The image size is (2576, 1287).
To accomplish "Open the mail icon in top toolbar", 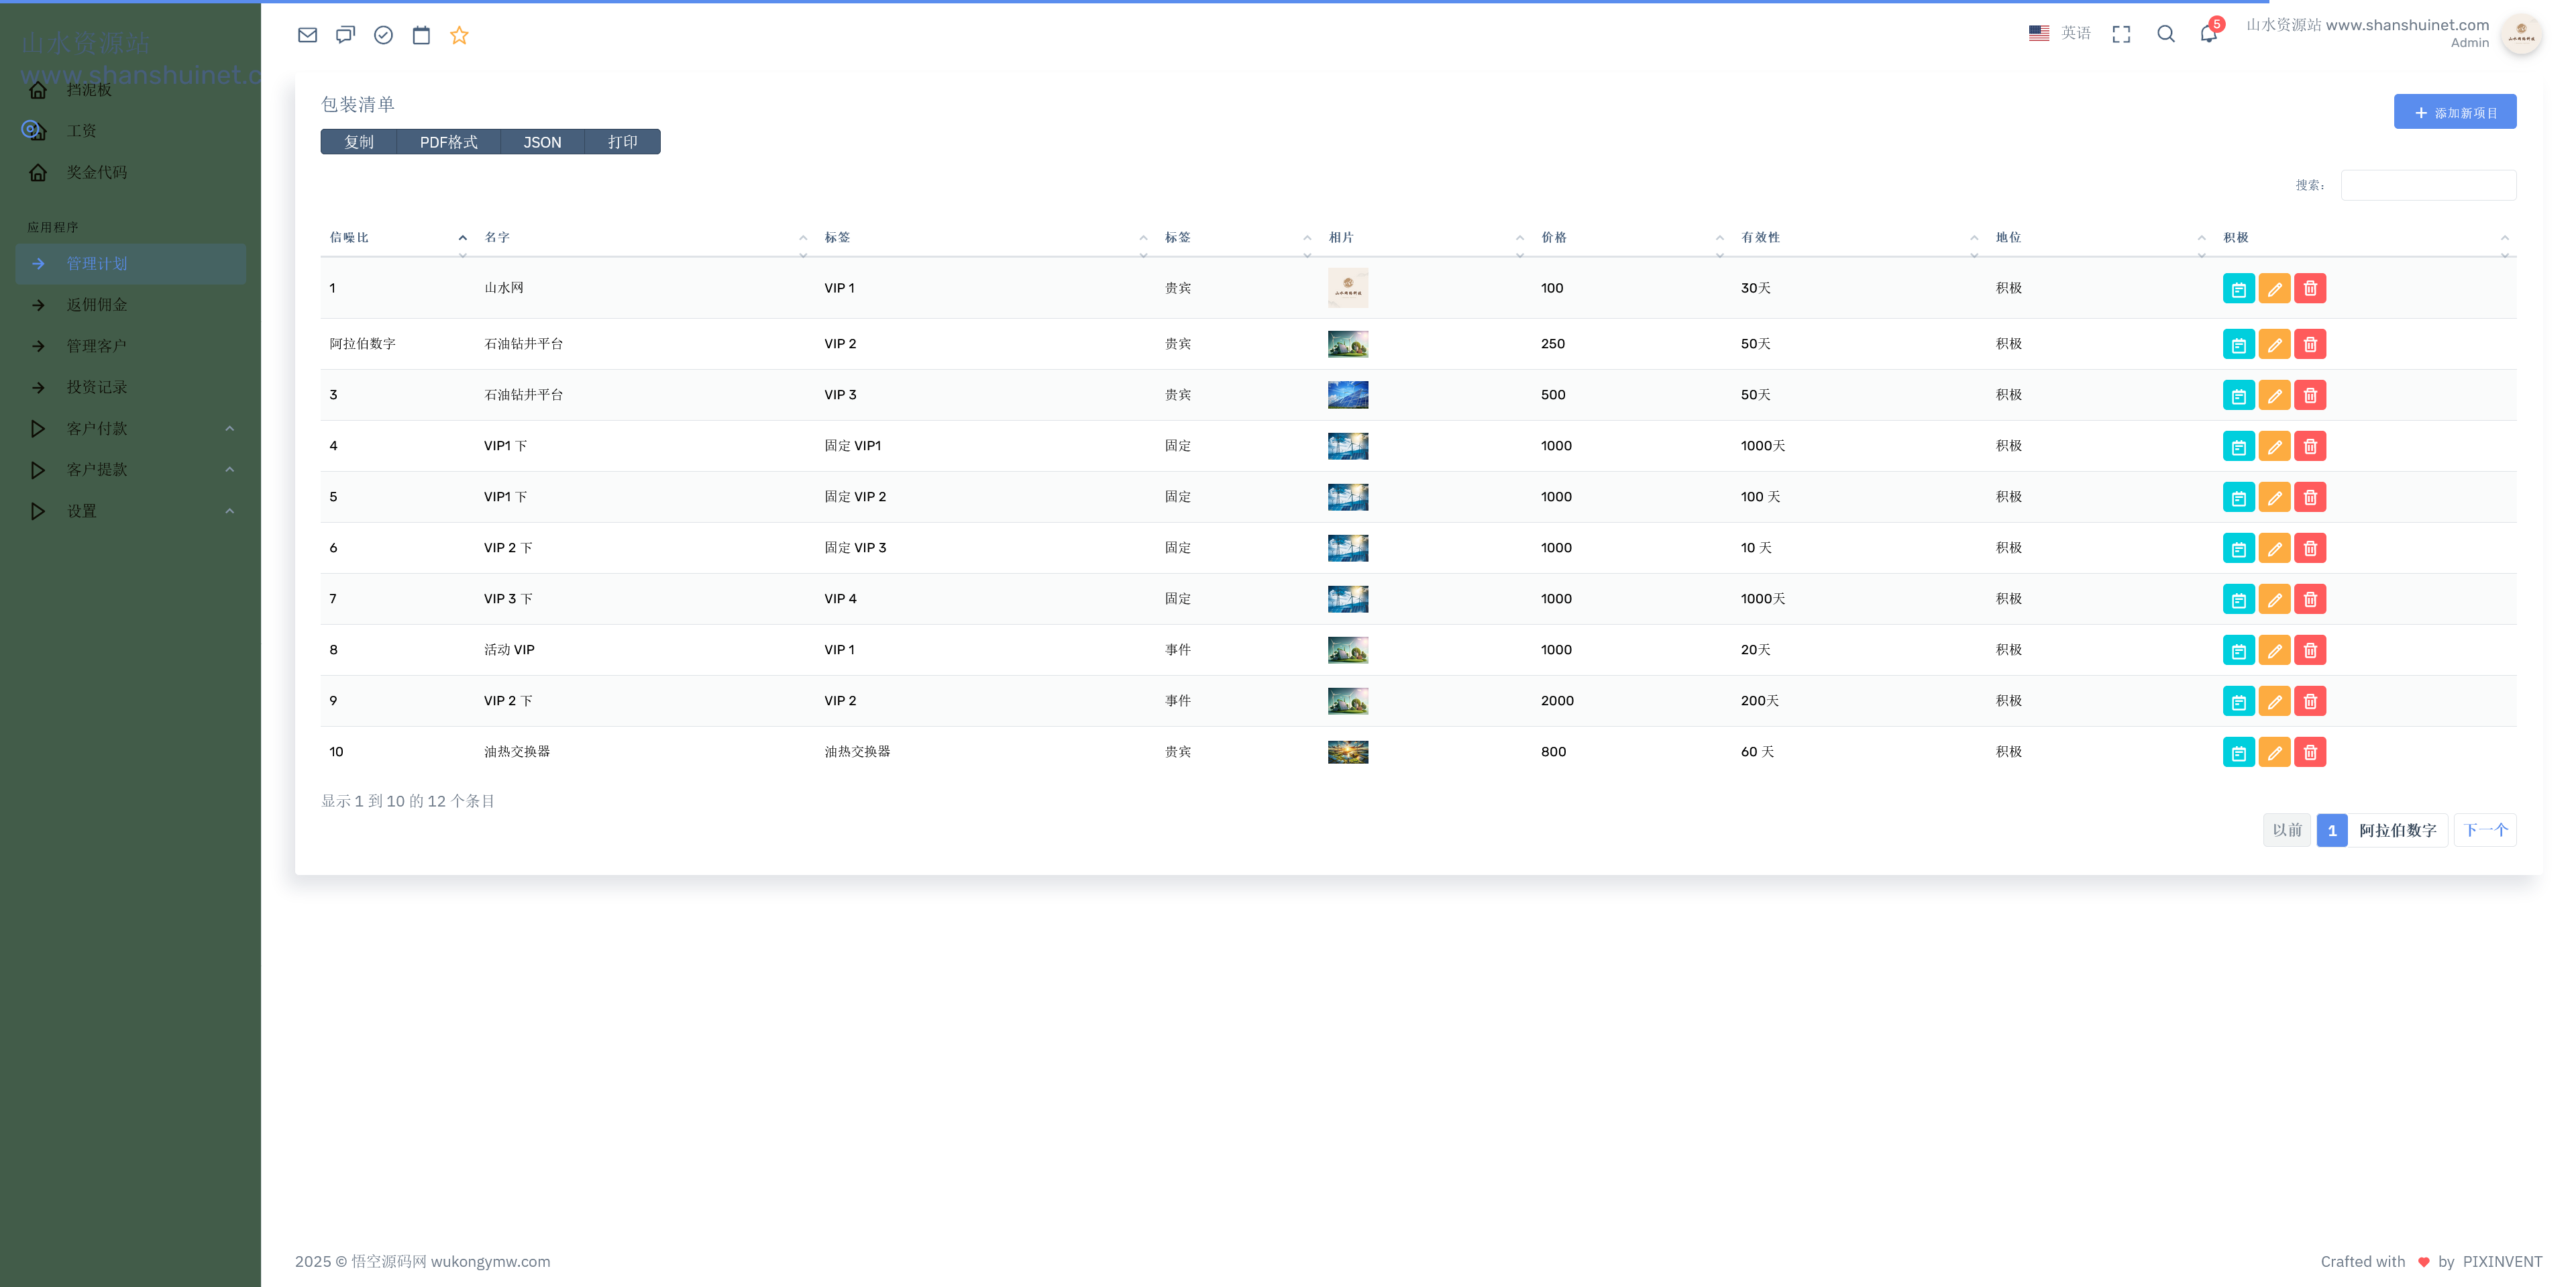I will tap(307, 35).
